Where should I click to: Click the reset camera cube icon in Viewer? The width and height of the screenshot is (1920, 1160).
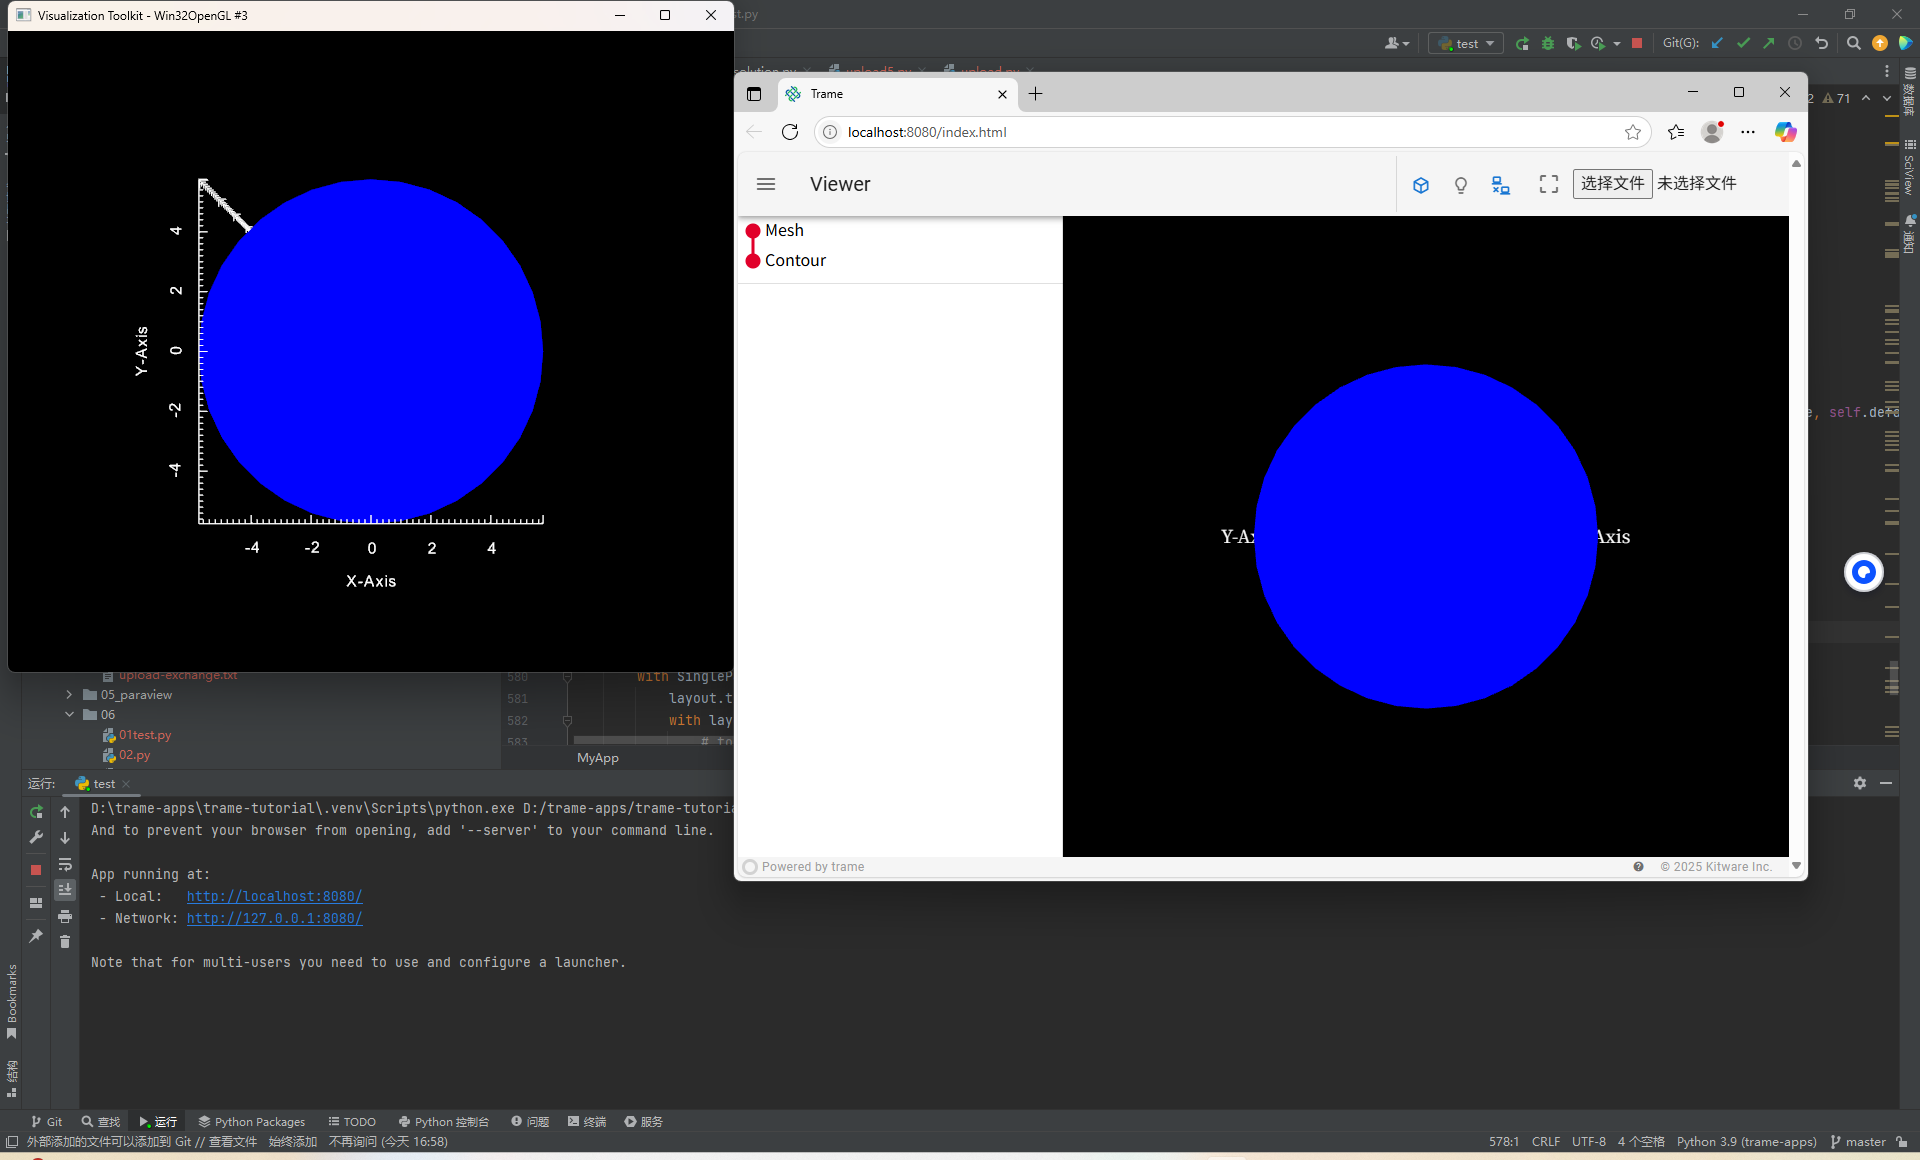1420,185
